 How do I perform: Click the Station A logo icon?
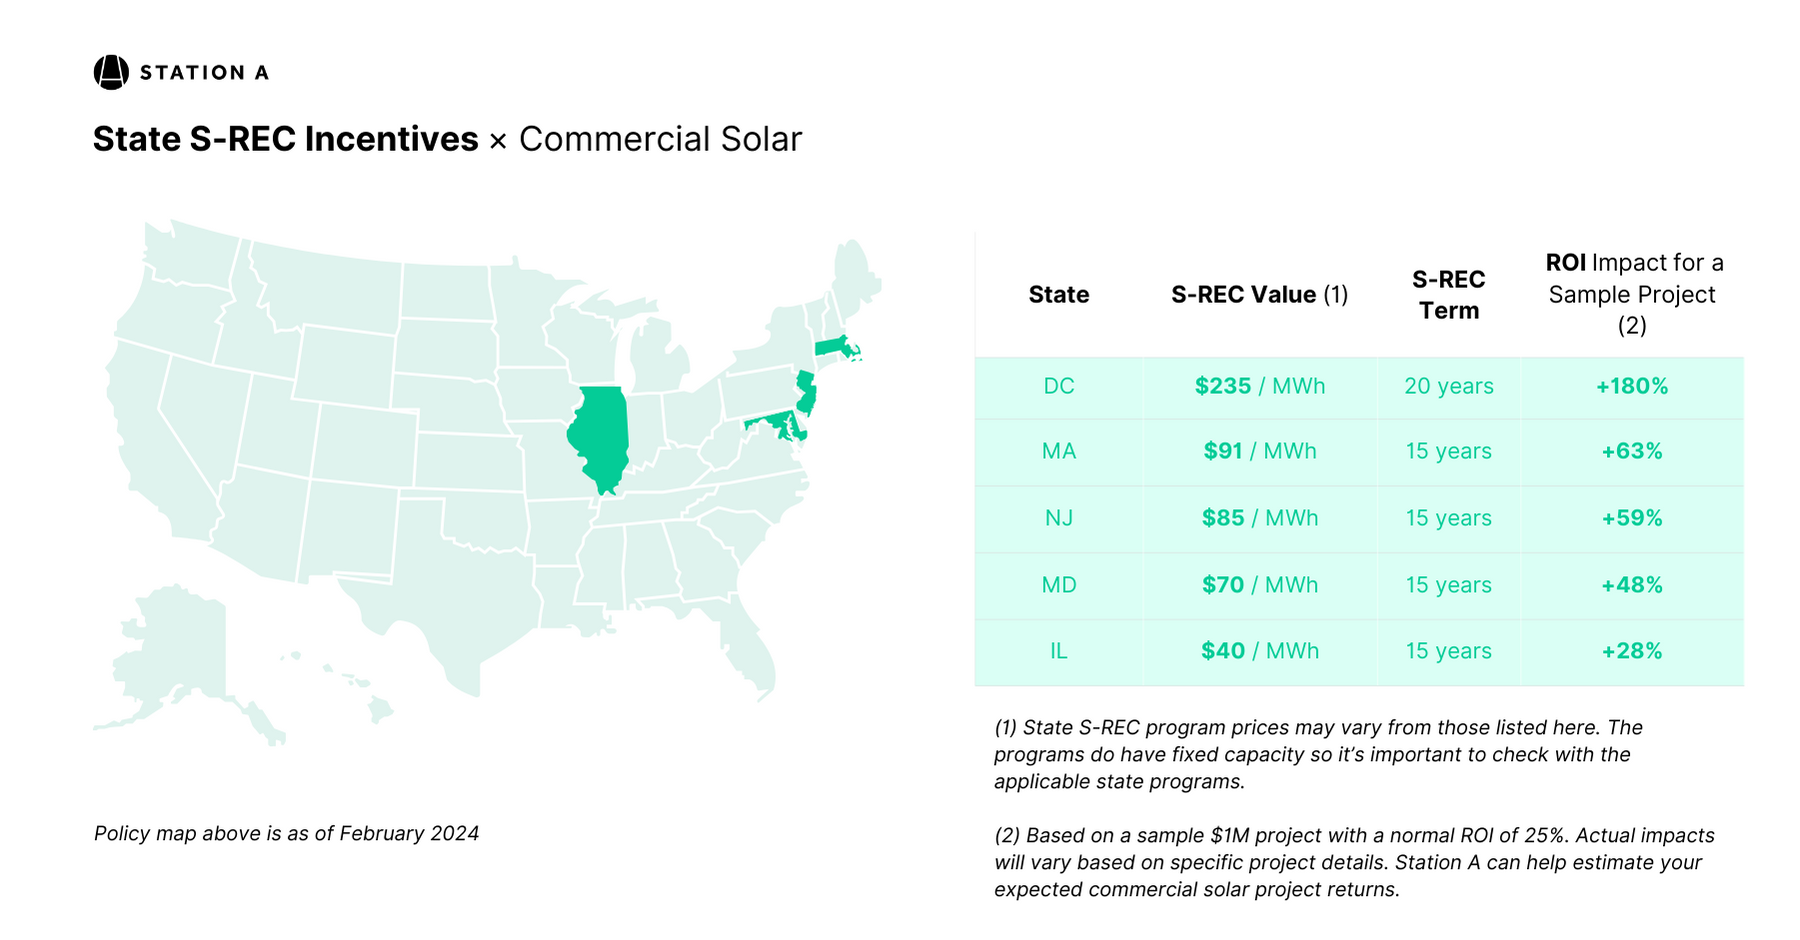[111, 72]
